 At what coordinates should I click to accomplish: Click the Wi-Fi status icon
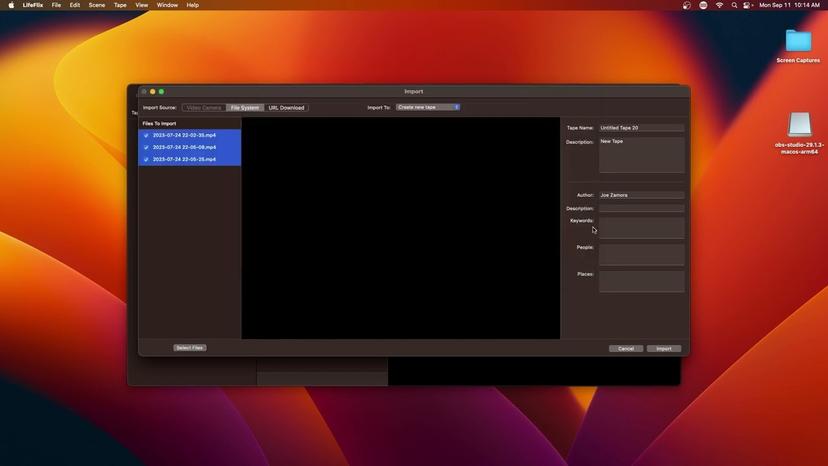[x=719, y=5]
